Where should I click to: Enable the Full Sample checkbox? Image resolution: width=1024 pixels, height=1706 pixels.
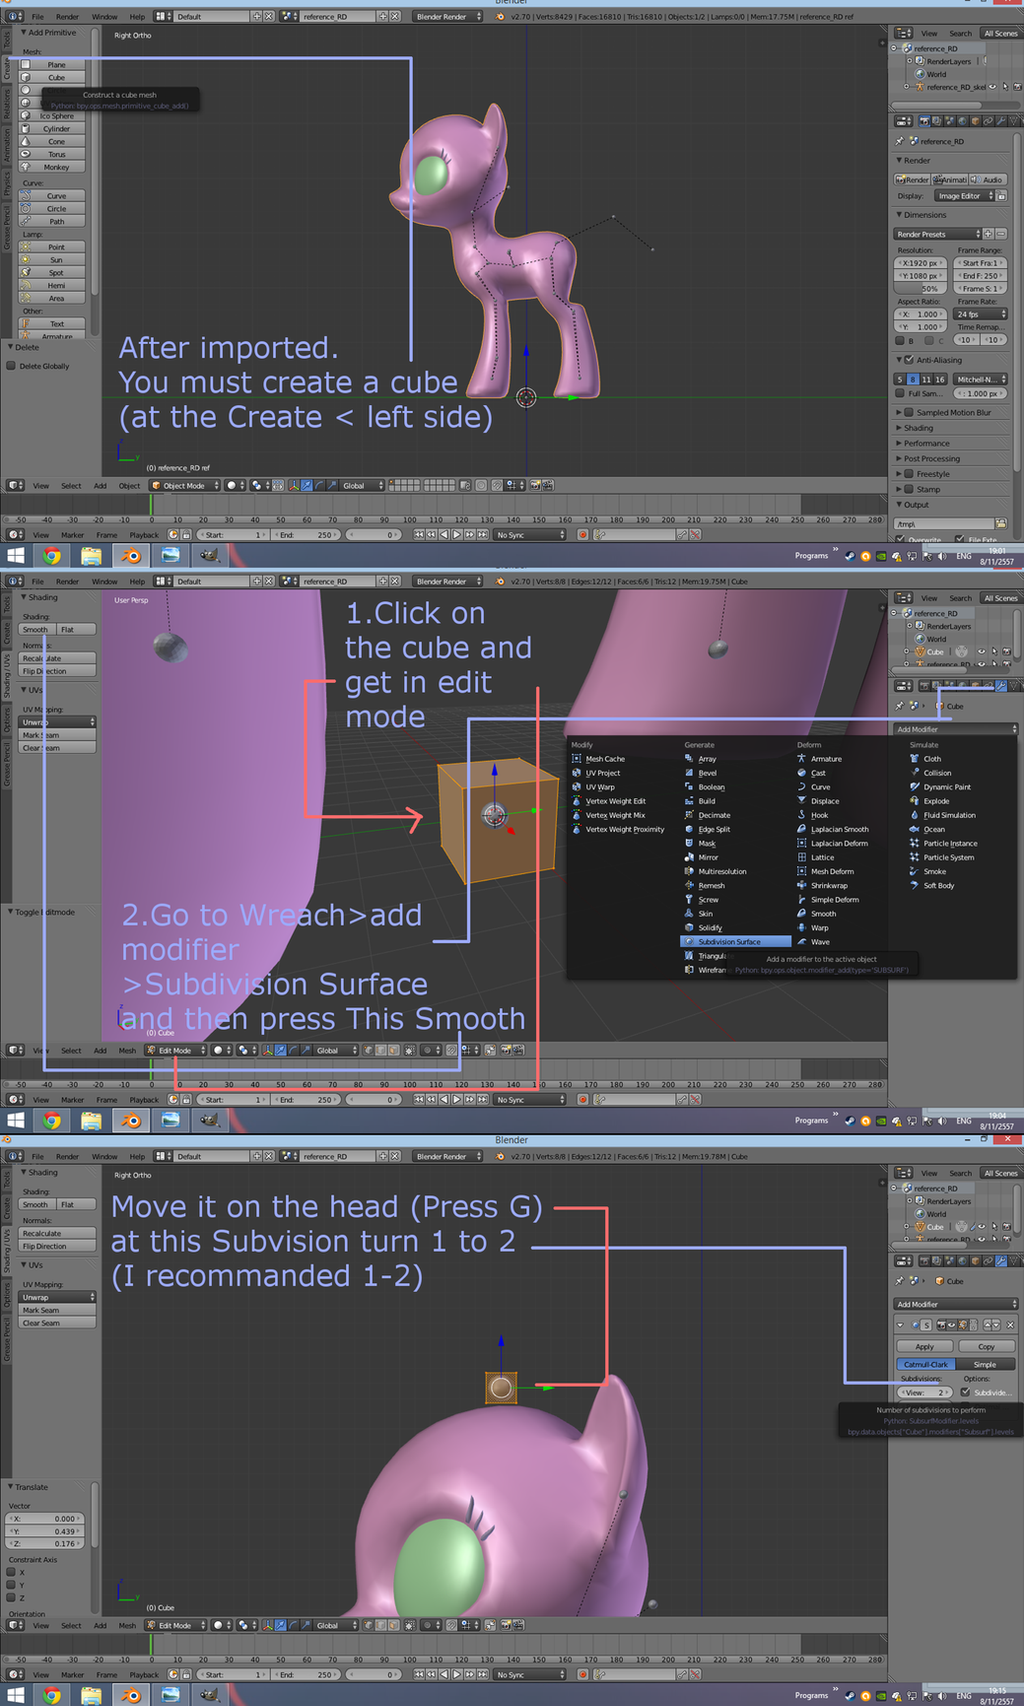(x=900, y=394)
